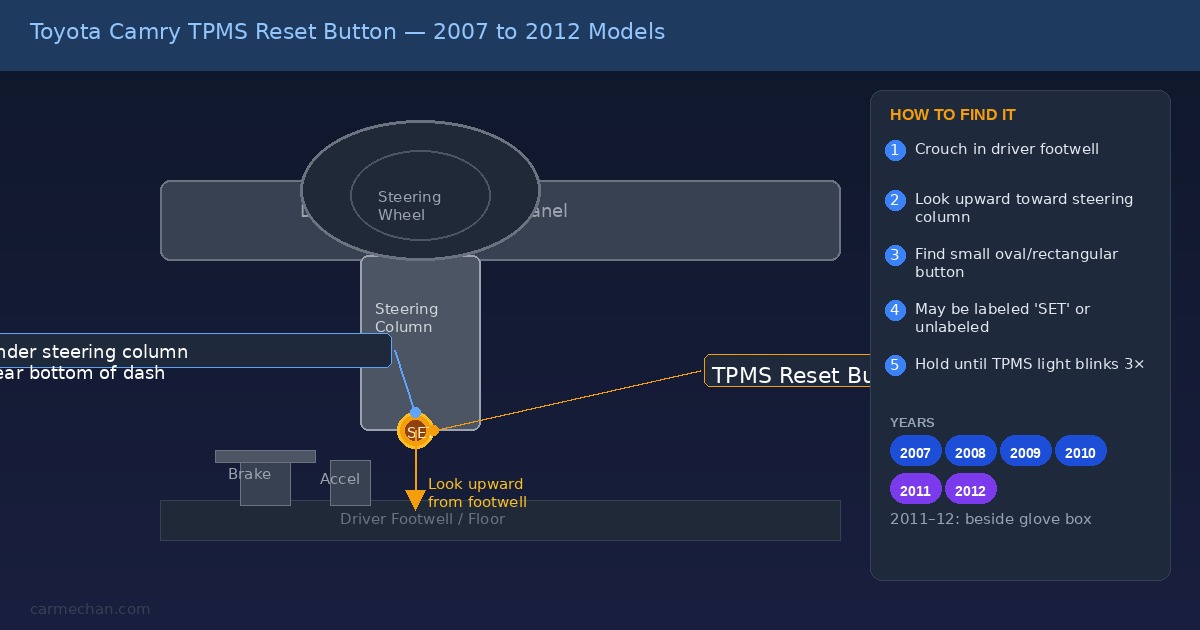Screen dimensions: 1200x630
Task: Select the purple 2012 year pill
Action: pos(970,490)
